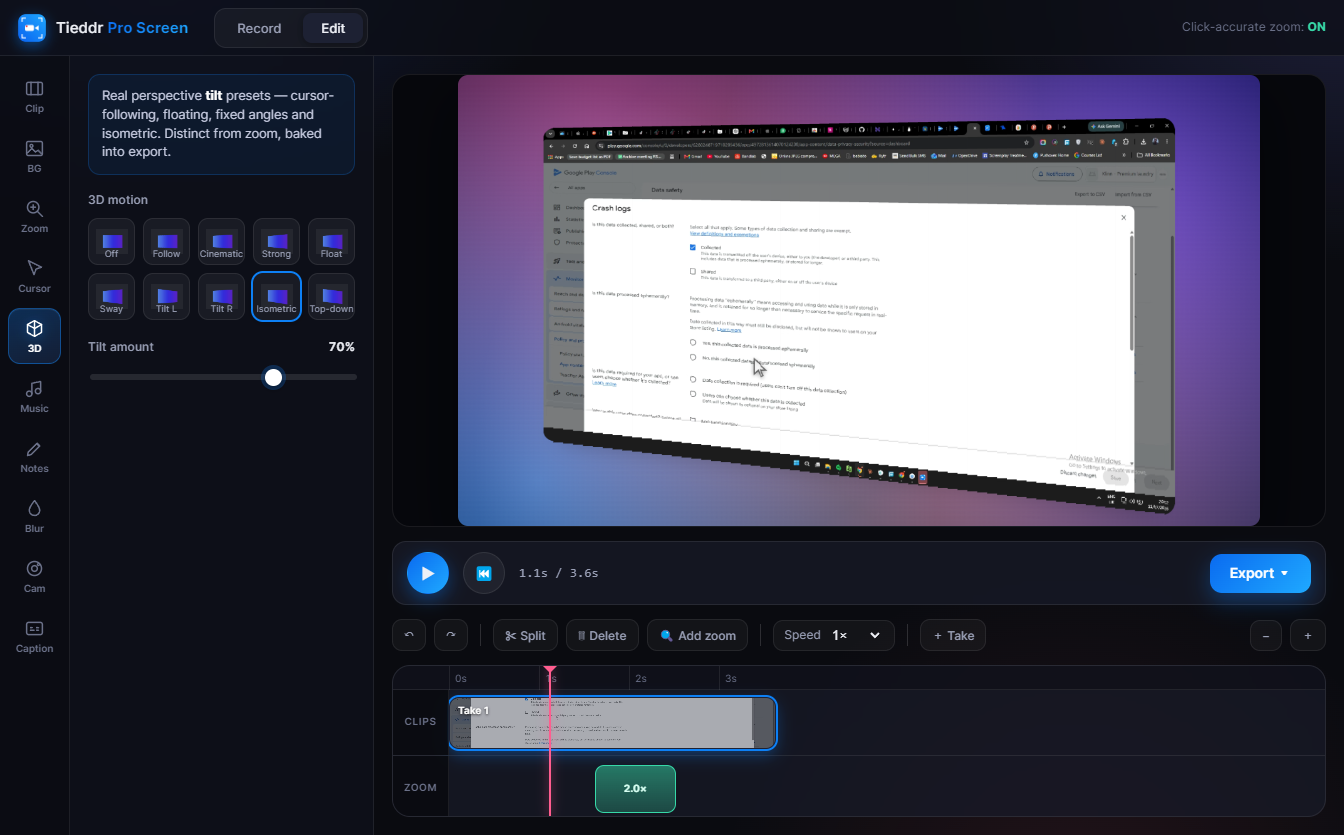Open the Blur panel
1344x835 pixels.
click(x=34, y=517)
